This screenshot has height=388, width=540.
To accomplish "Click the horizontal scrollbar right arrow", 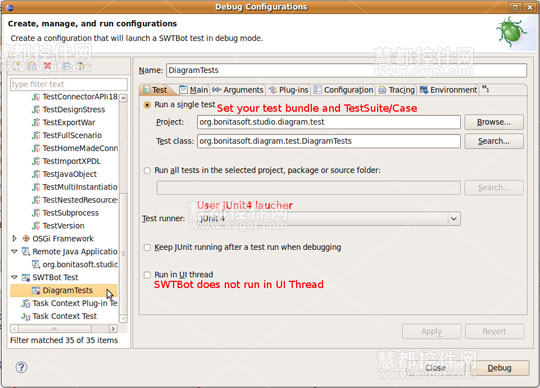I will (113, 329).
